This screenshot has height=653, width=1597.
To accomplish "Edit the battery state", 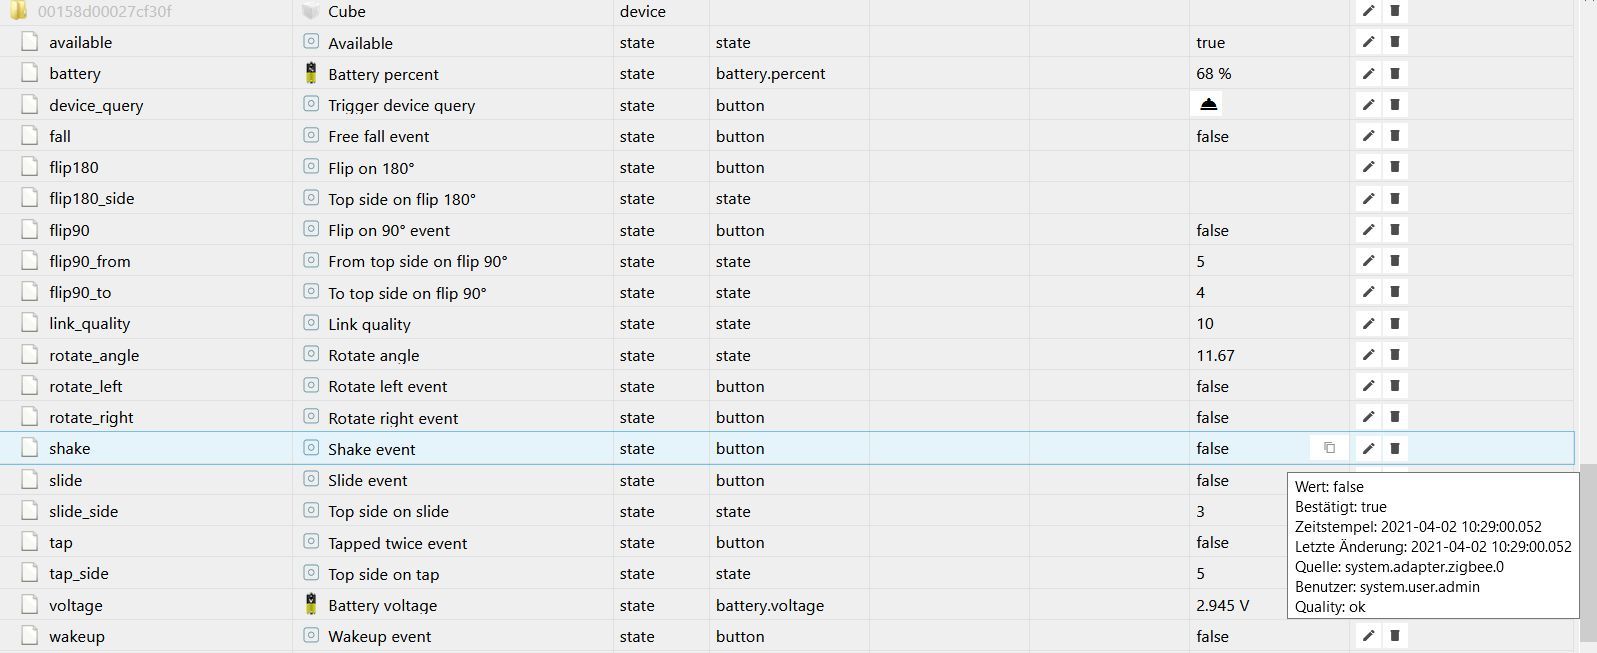I will coord(1368,73).
